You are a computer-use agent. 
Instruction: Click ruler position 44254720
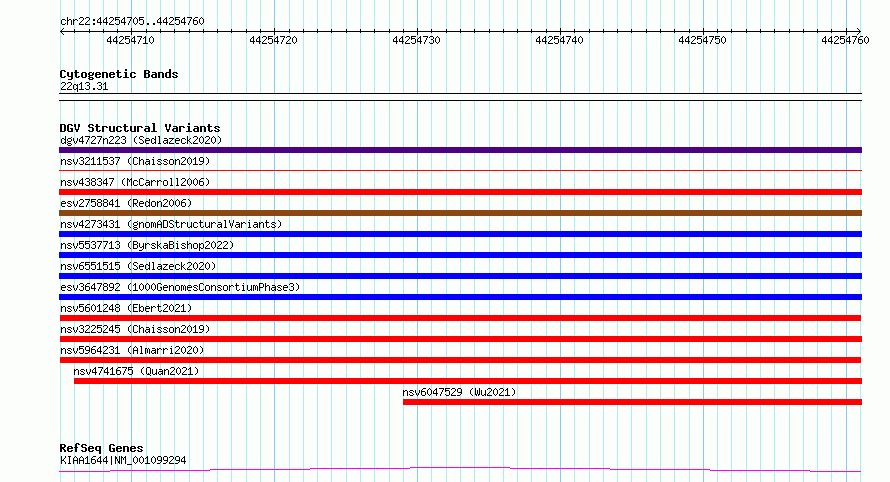(x=274, y=40)
